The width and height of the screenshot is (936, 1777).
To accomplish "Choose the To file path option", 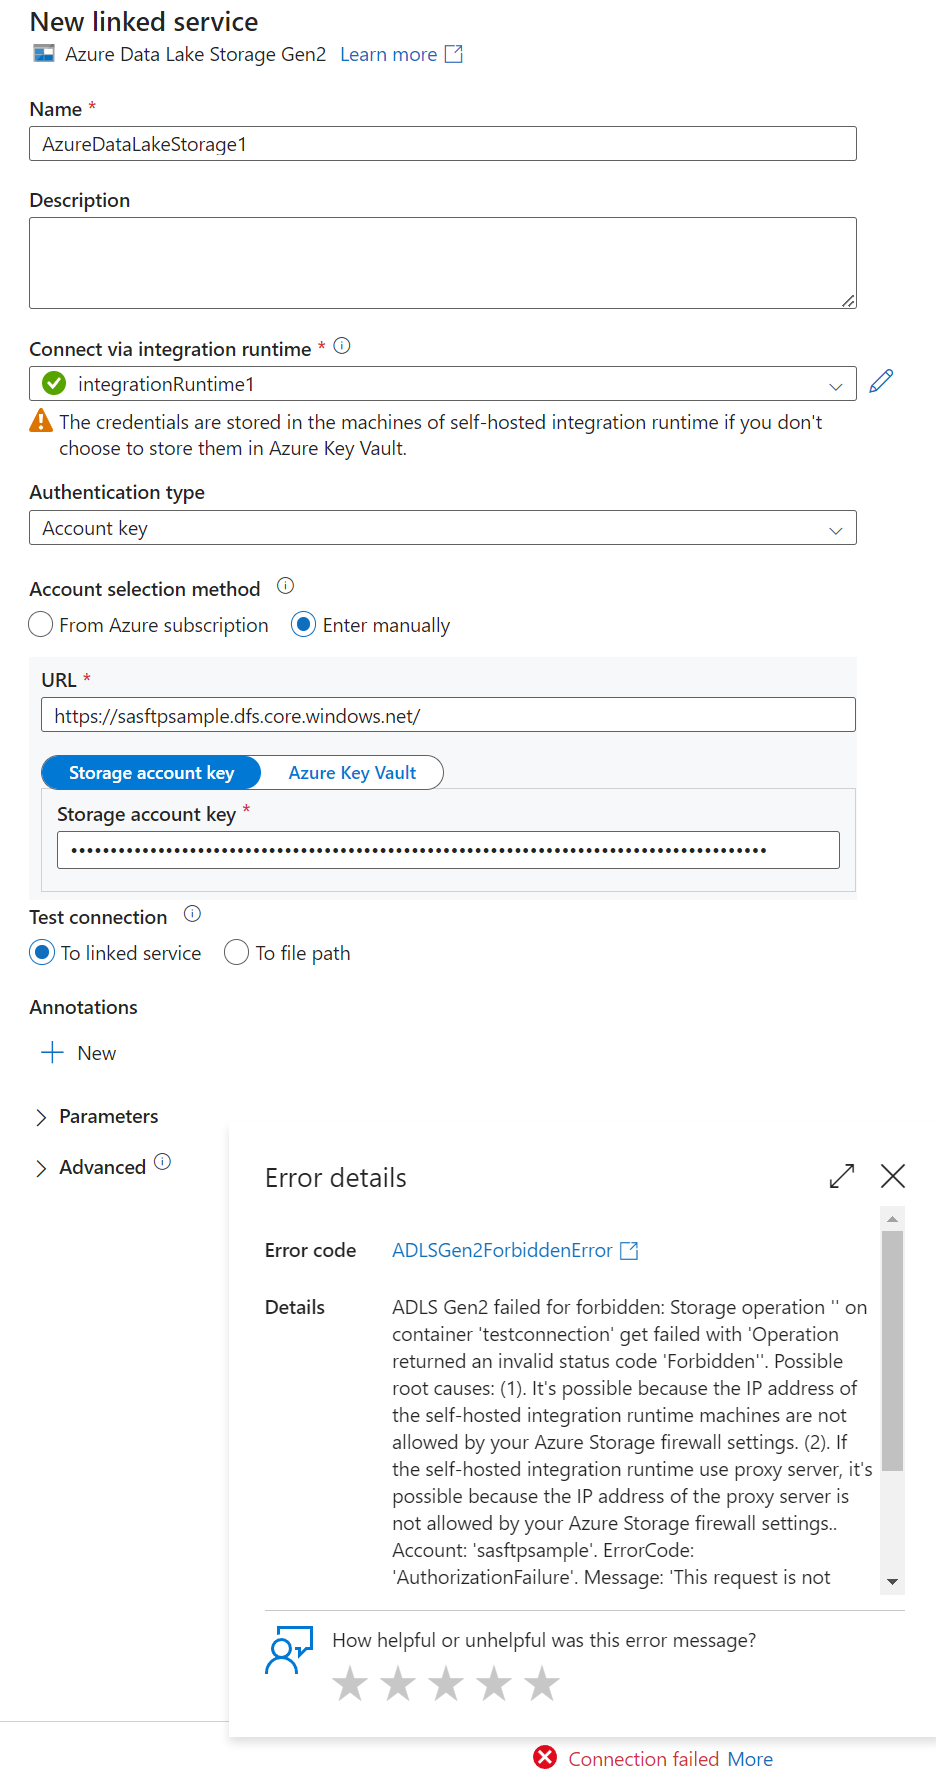I will 237,953.
